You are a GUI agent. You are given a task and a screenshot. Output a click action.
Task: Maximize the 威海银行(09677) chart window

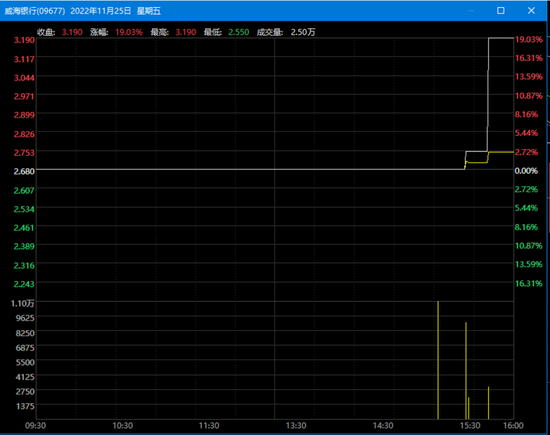[x=501, y=11]
